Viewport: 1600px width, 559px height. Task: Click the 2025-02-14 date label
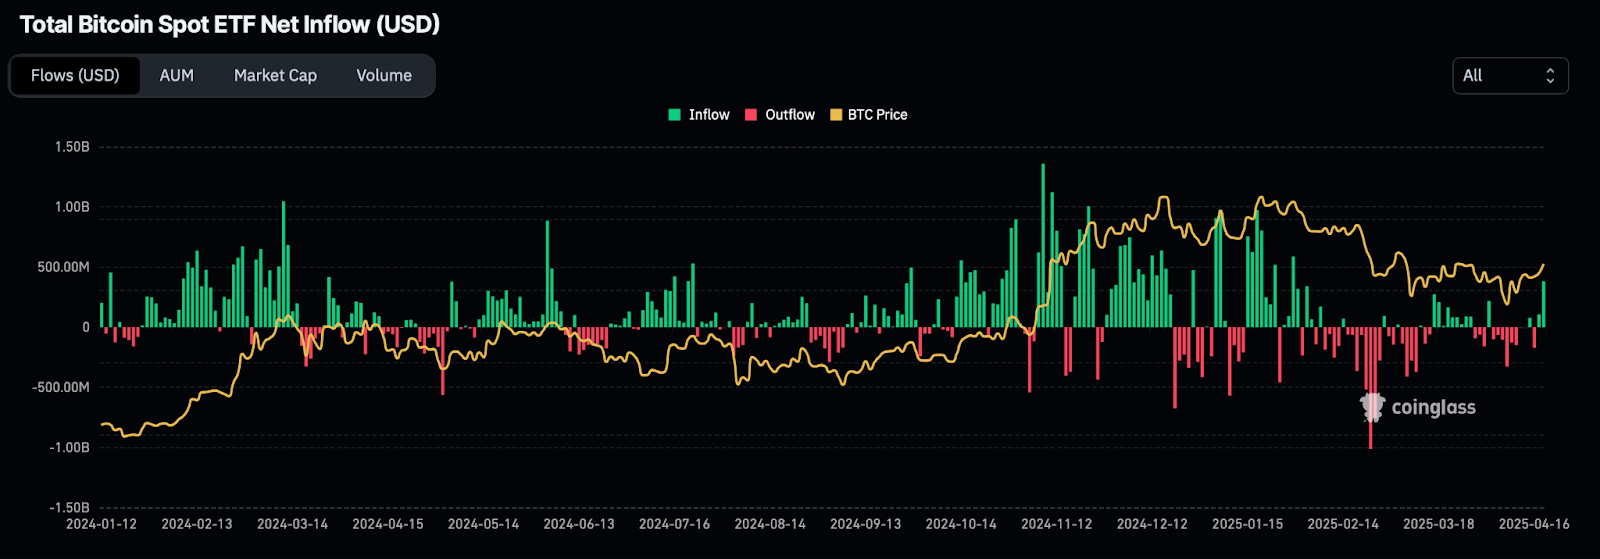(1343, 524)
